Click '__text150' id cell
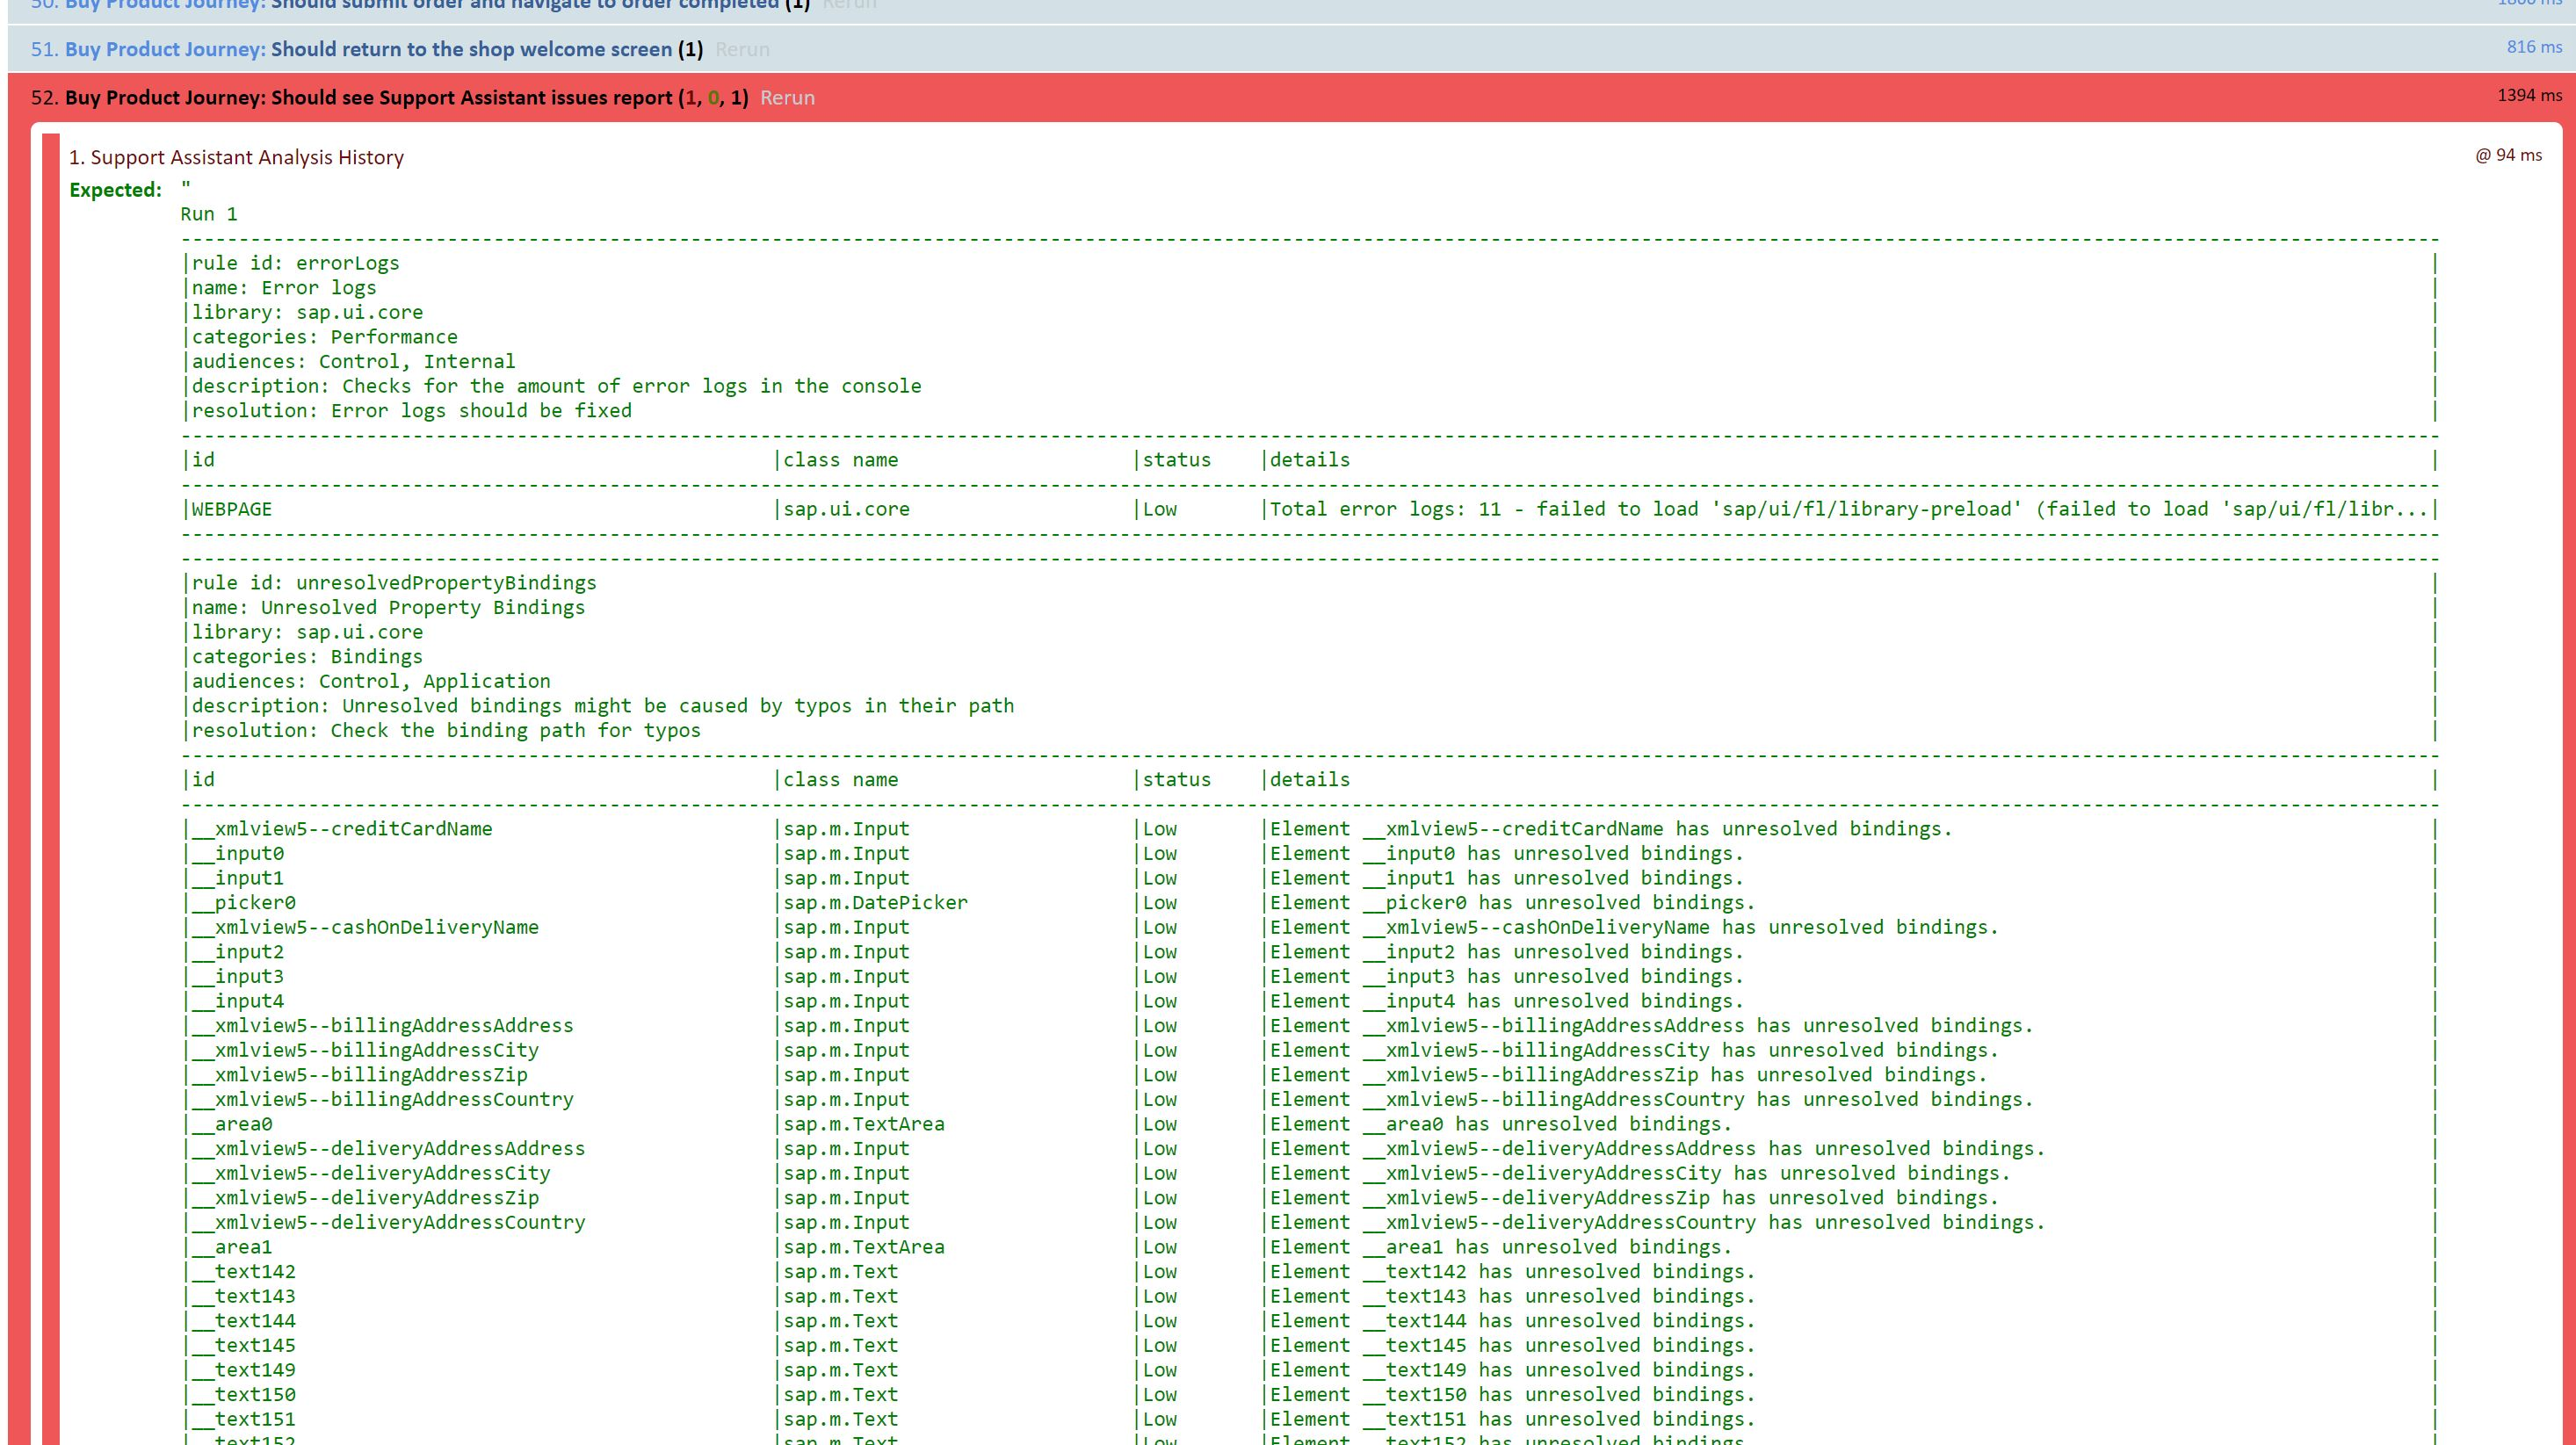Viewport: 2576px width, 1445px height. [x=243, y=1394]
